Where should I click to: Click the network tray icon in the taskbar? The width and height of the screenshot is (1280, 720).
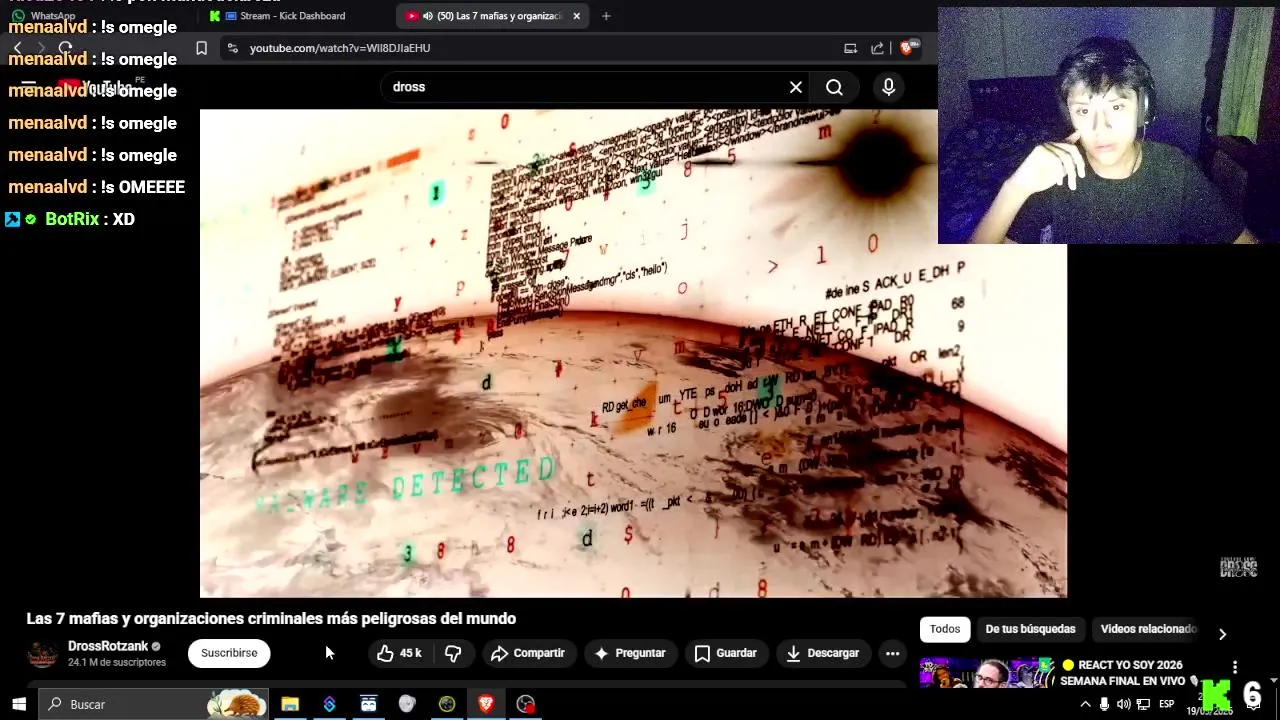click(1143, 704)
